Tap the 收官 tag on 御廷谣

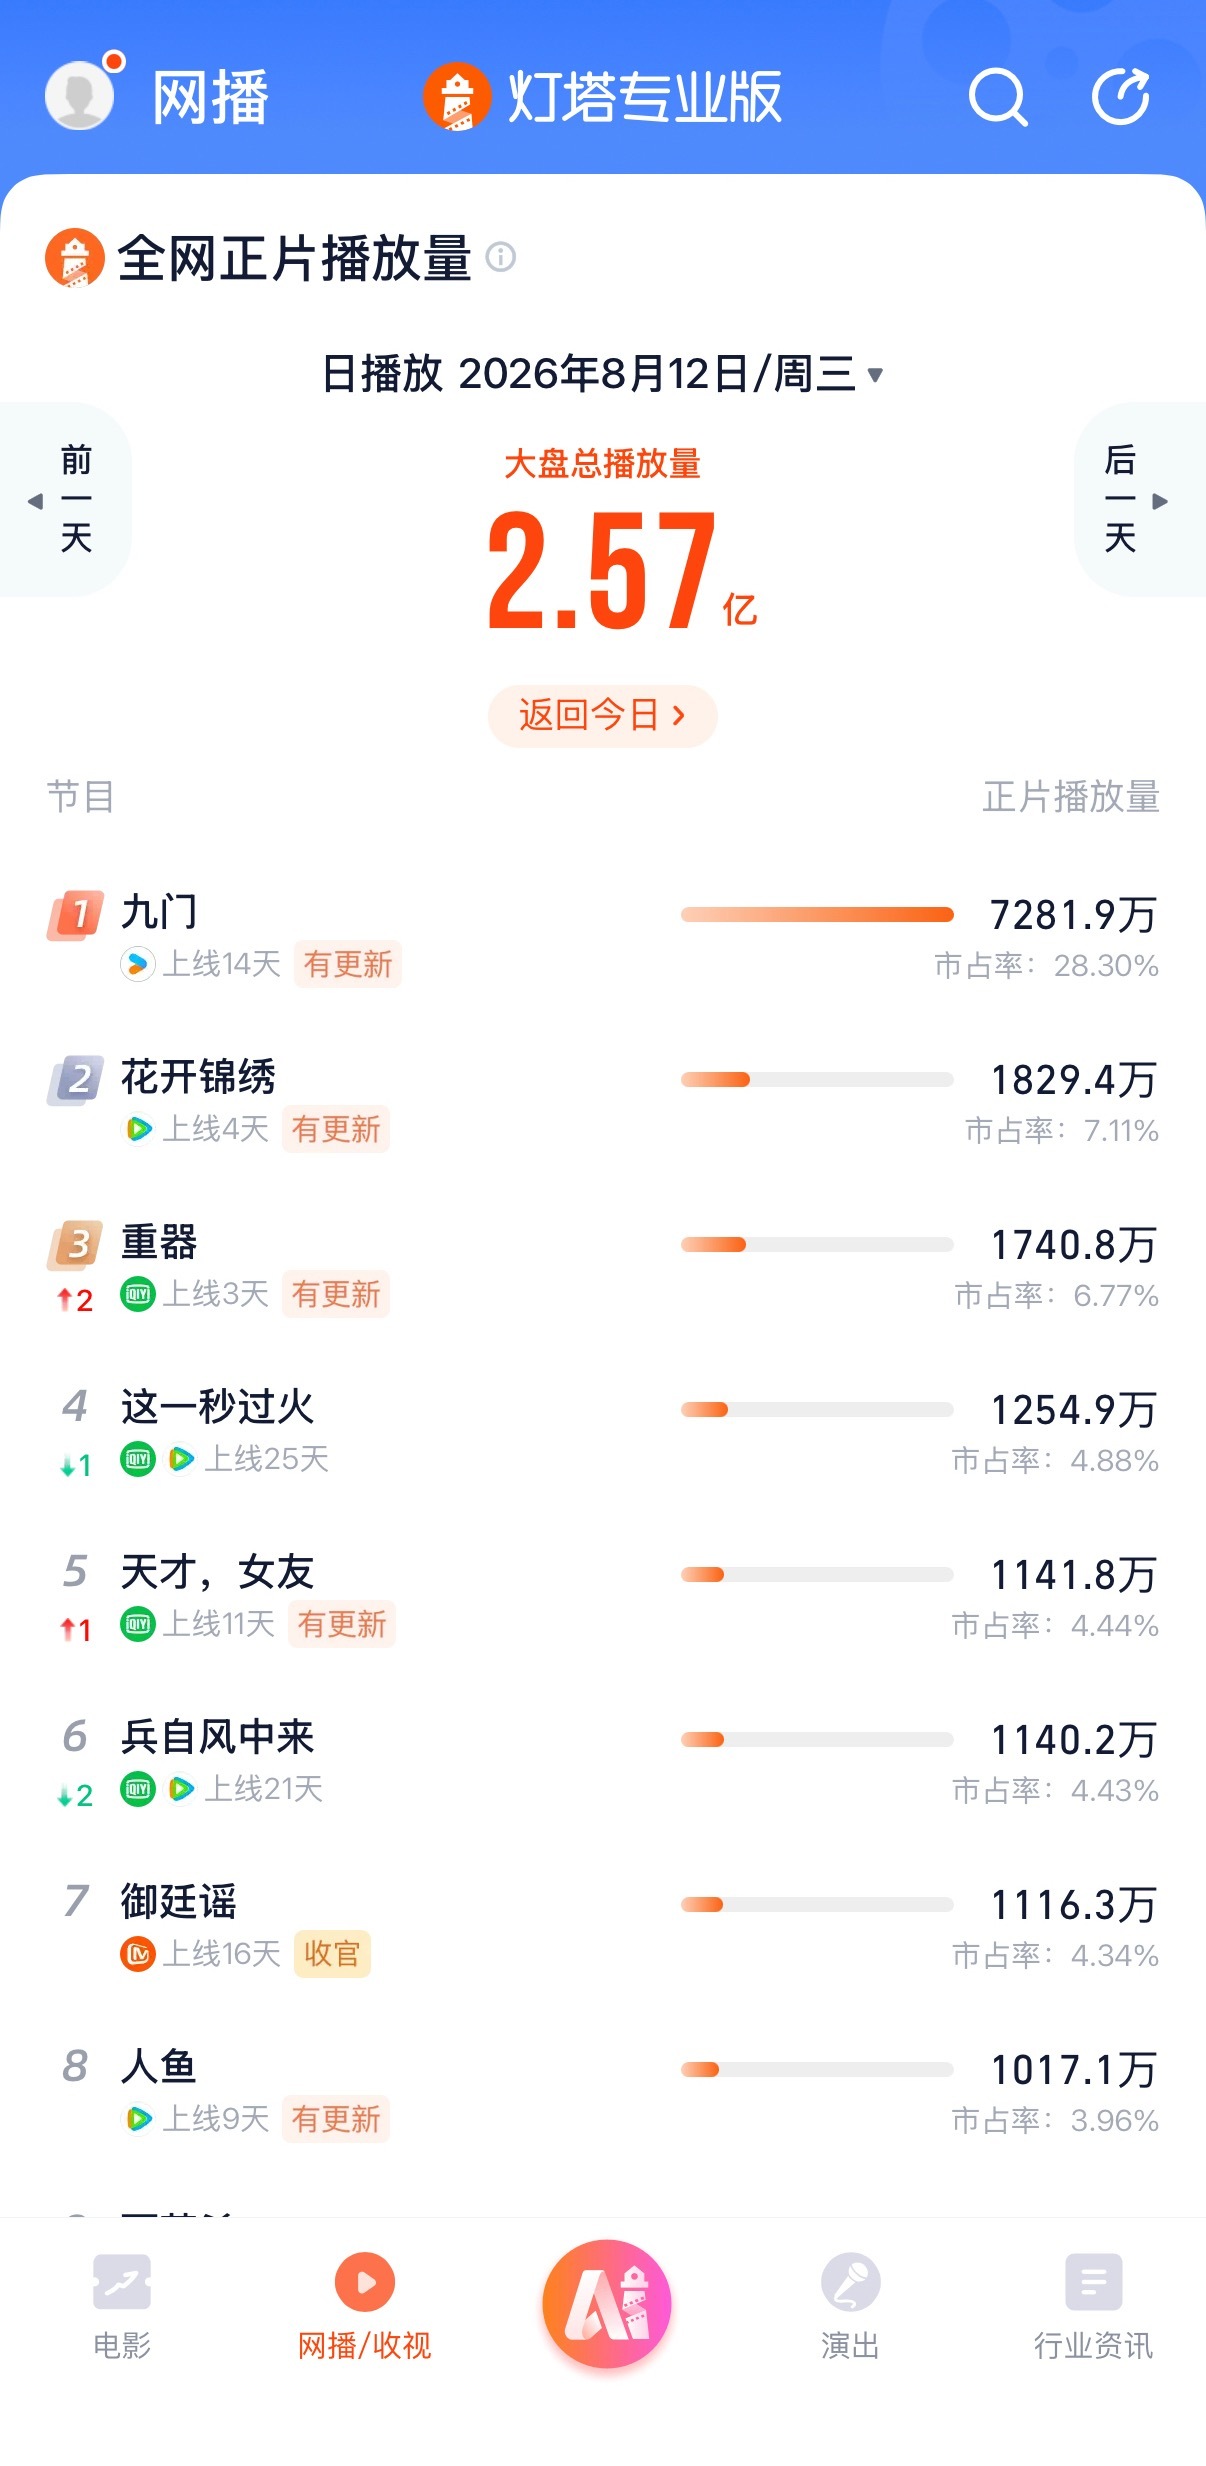(x=332, y=1953)
